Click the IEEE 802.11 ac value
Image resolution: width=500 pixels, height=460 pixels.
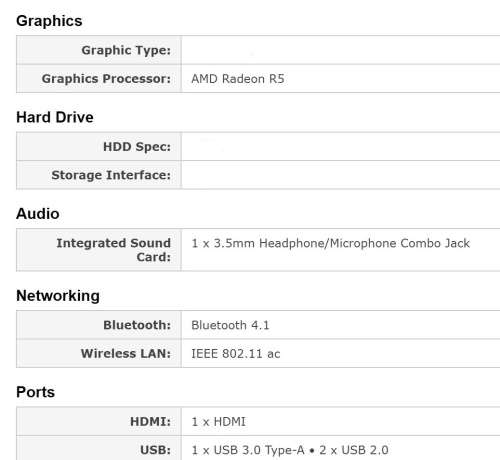point(236,354)
